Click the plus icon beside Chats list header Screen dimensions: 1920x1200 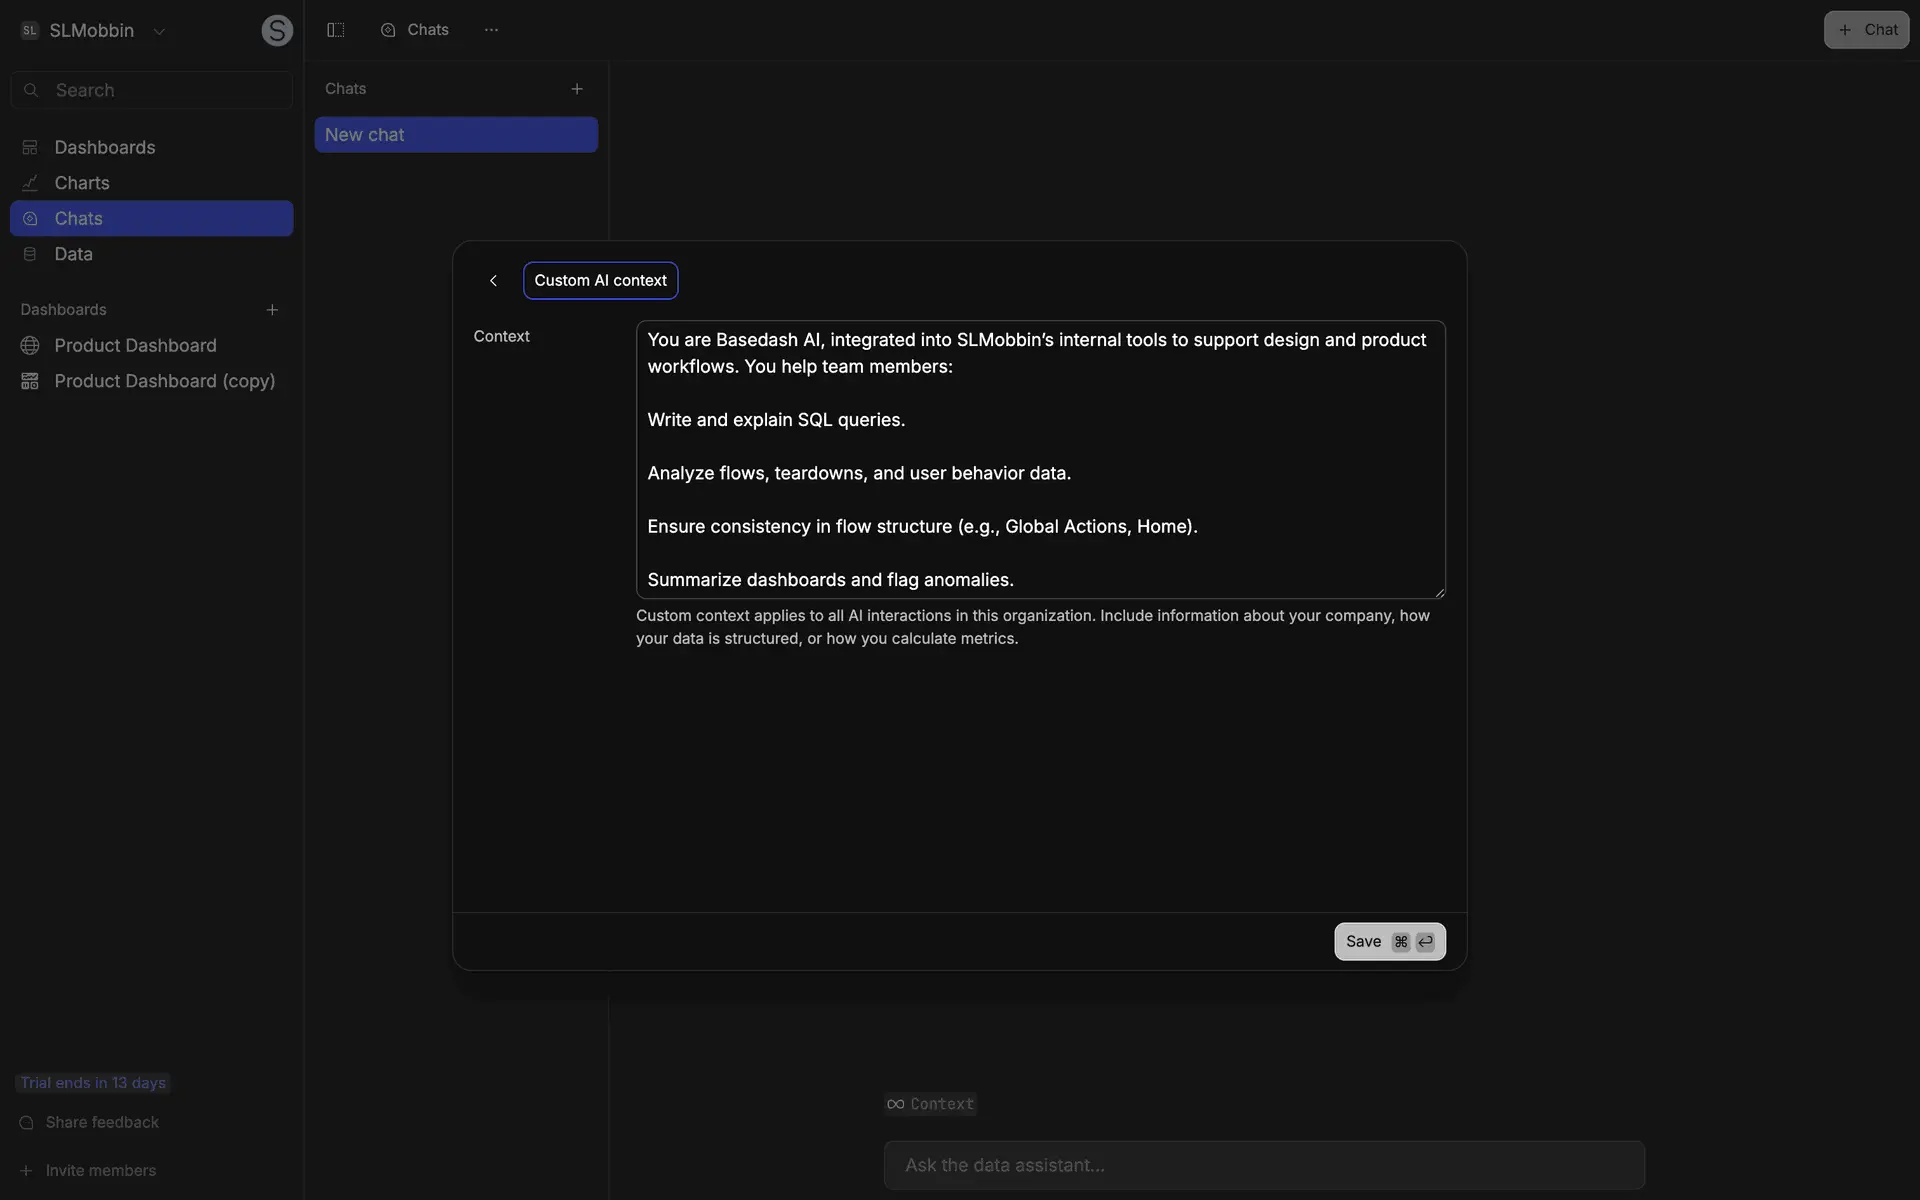pos(577,89)
